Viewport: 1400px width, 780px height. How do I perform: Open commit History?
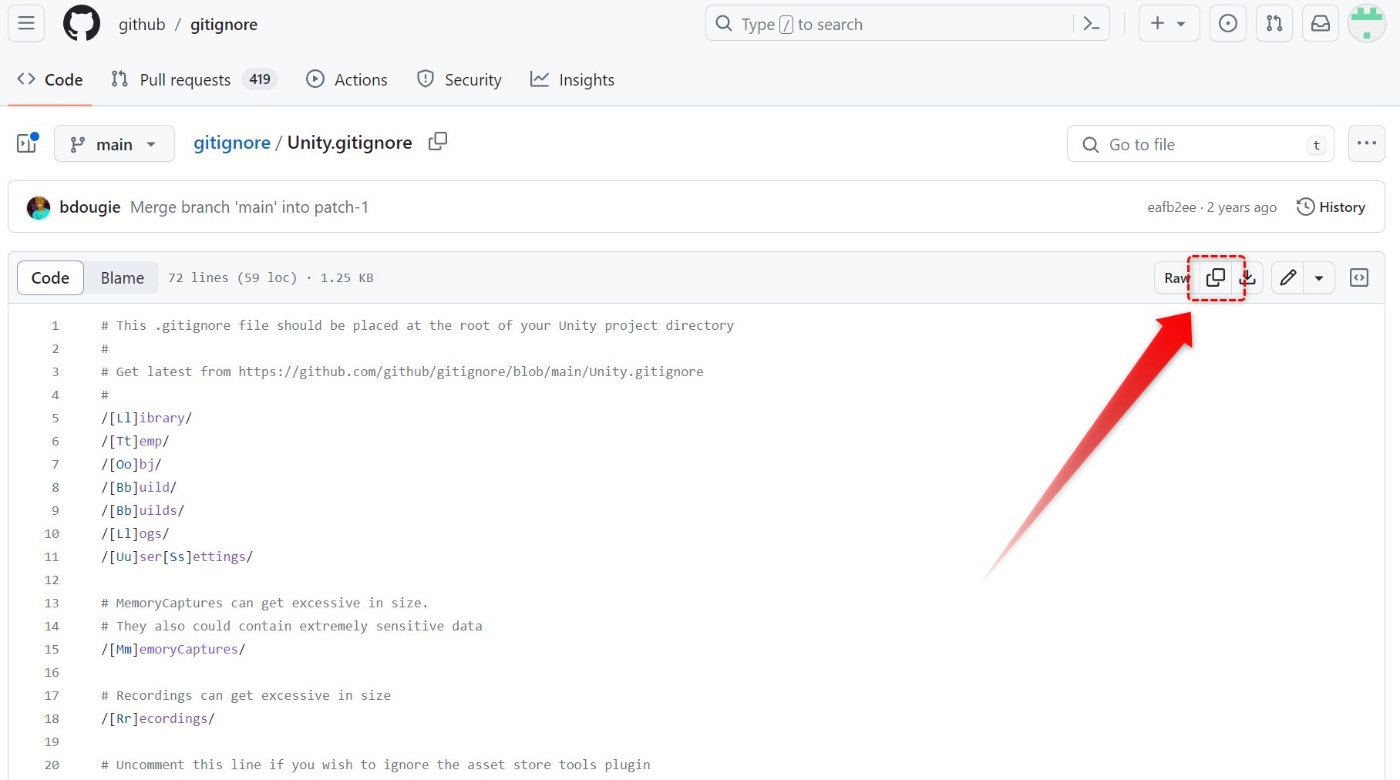[1331, 207]
